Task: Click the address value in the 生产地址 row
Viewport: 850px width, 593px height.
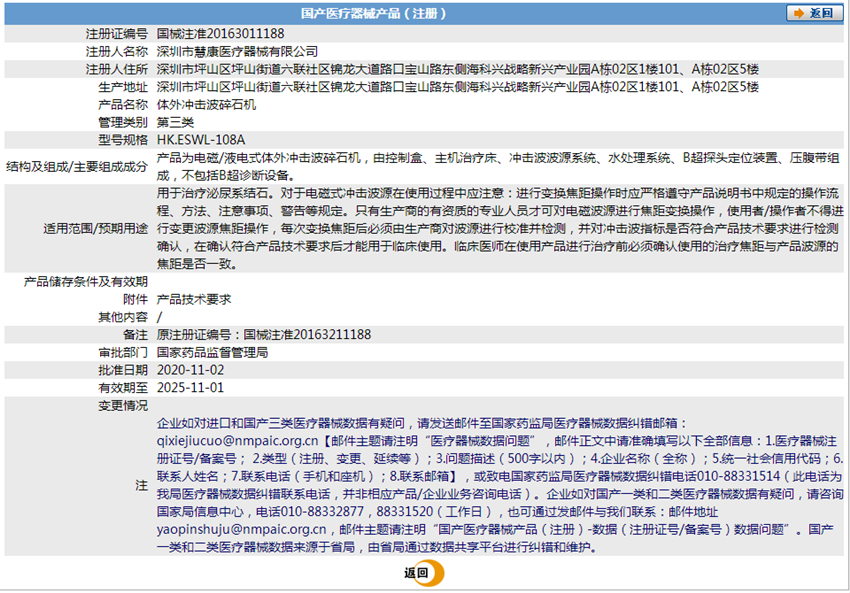Action: point(458,87)
